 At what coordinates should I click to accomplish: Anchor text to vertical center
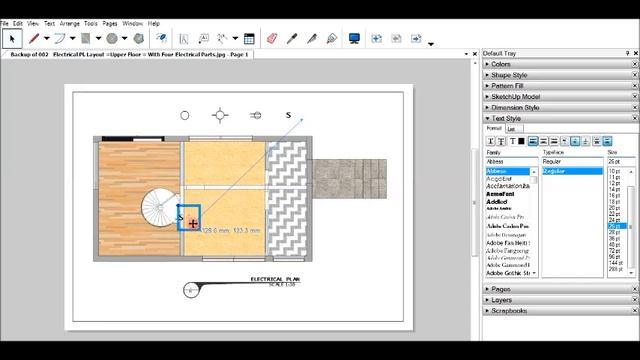575,141
